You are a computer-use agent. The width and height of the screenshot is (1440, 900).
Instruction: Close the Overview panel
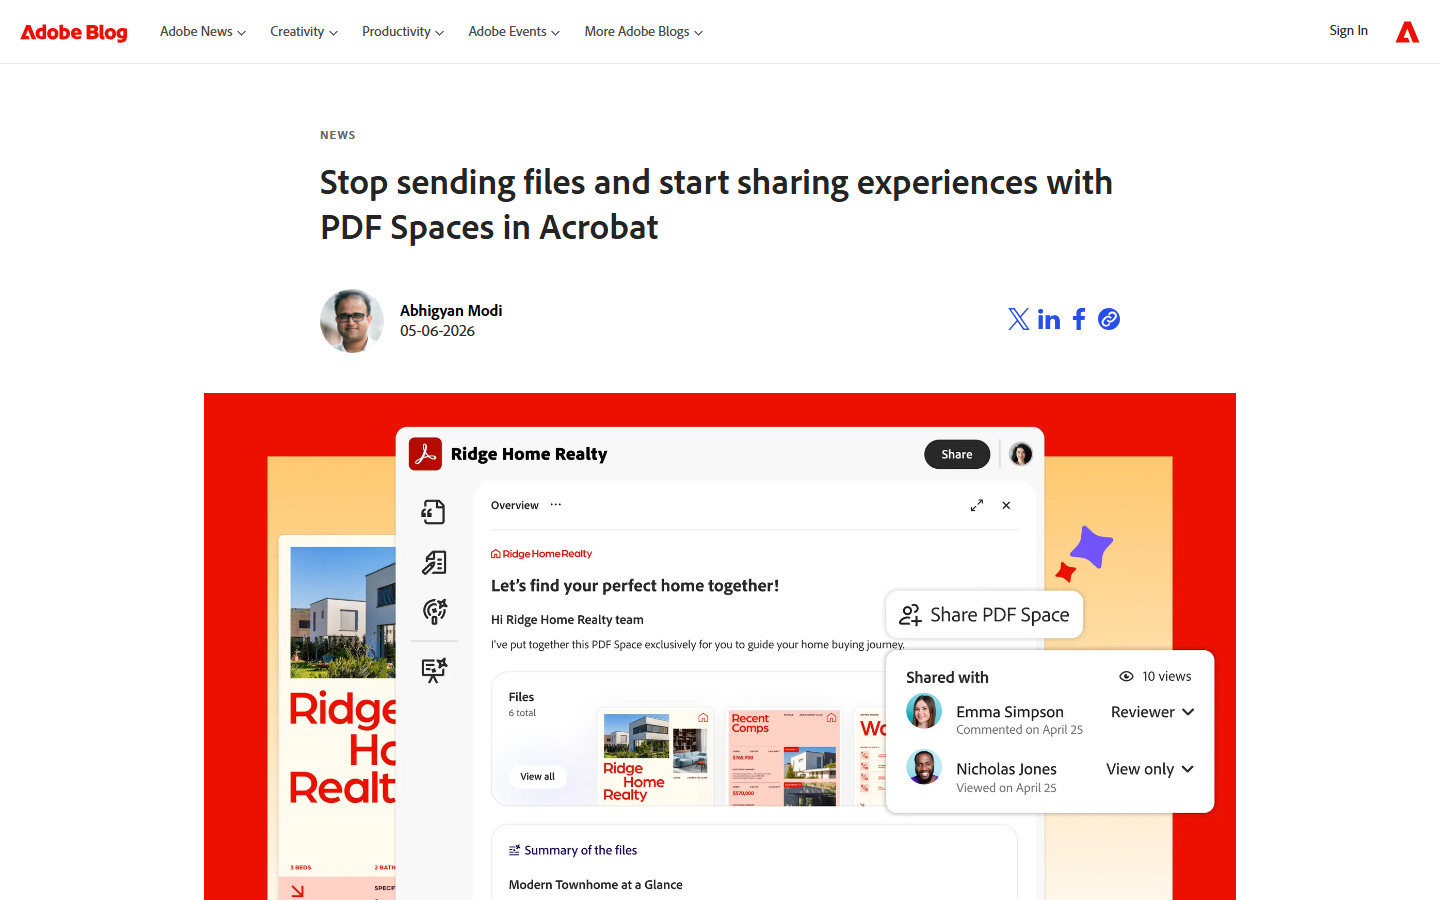click(x=1006, y=505)
